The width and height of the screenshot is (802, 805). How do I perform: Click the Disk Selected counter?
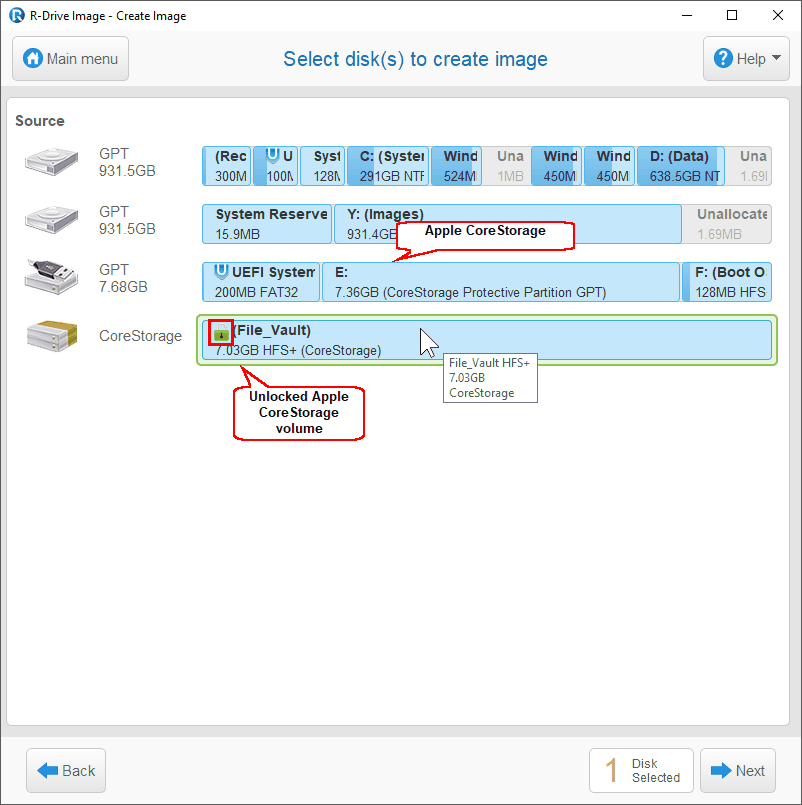641,770
